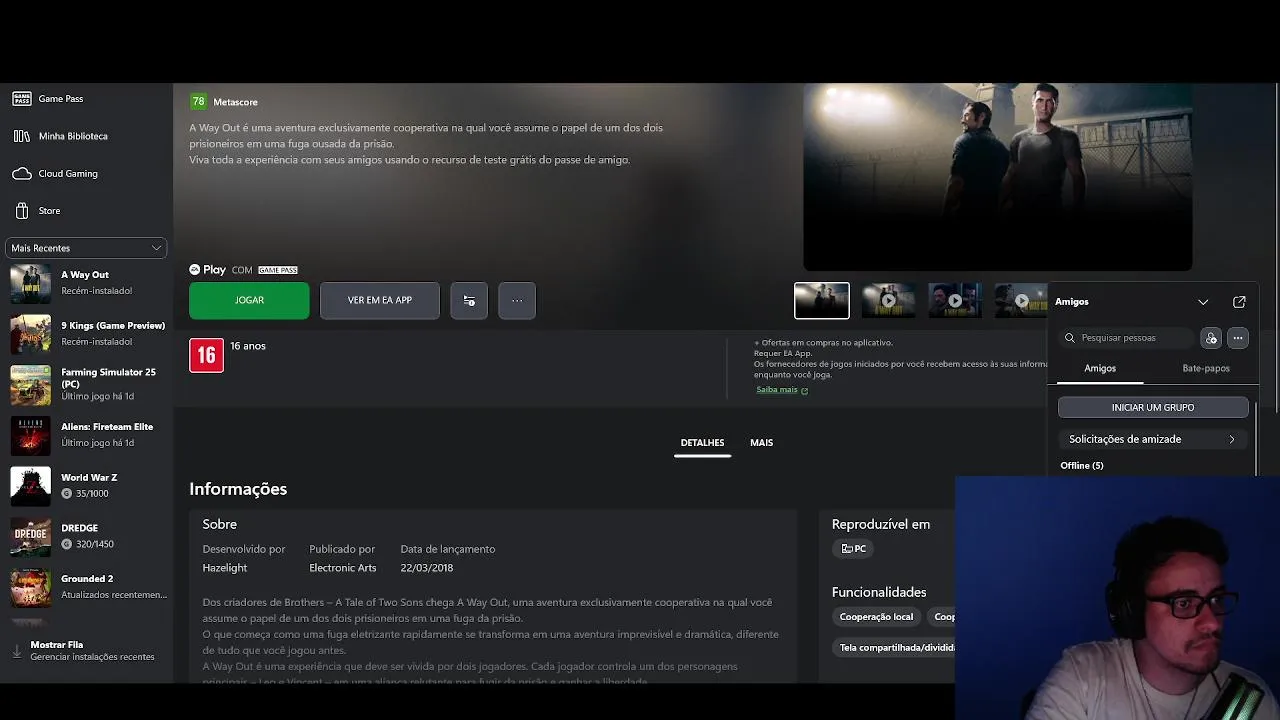
Task: Open Farming Simulator 25 cover icon
Action: tap(30, 385)
